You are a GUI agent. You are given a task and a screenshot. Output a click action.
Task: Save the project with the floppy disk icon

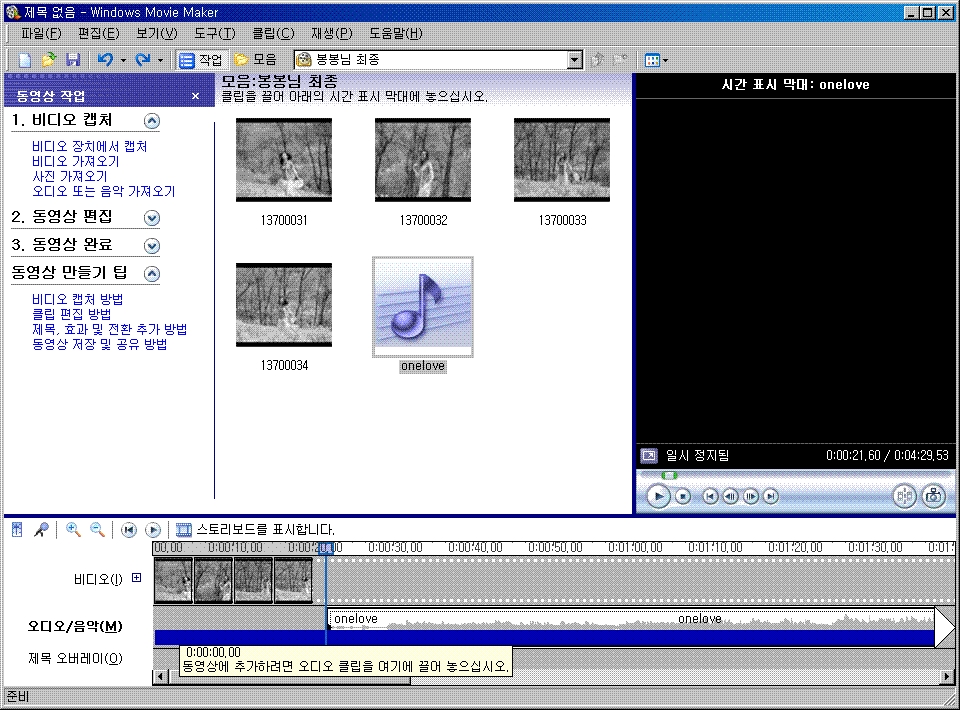[73, 59]
